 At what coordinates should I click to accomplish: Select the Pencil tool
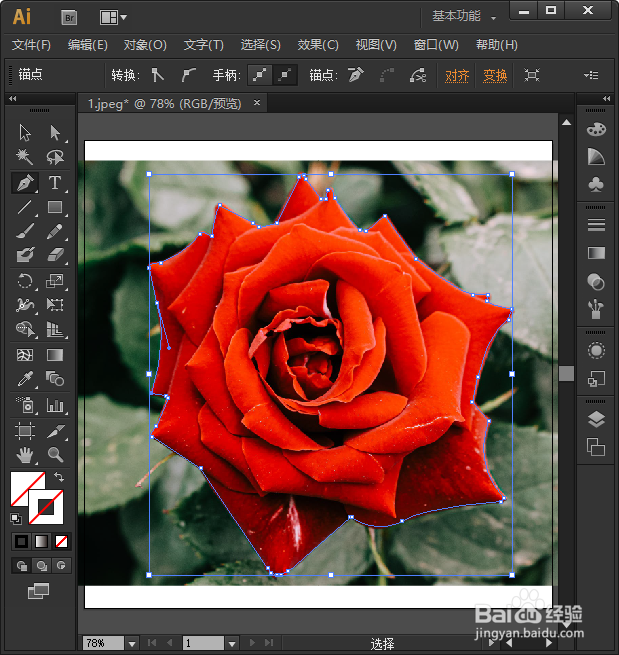click(55, 231)
